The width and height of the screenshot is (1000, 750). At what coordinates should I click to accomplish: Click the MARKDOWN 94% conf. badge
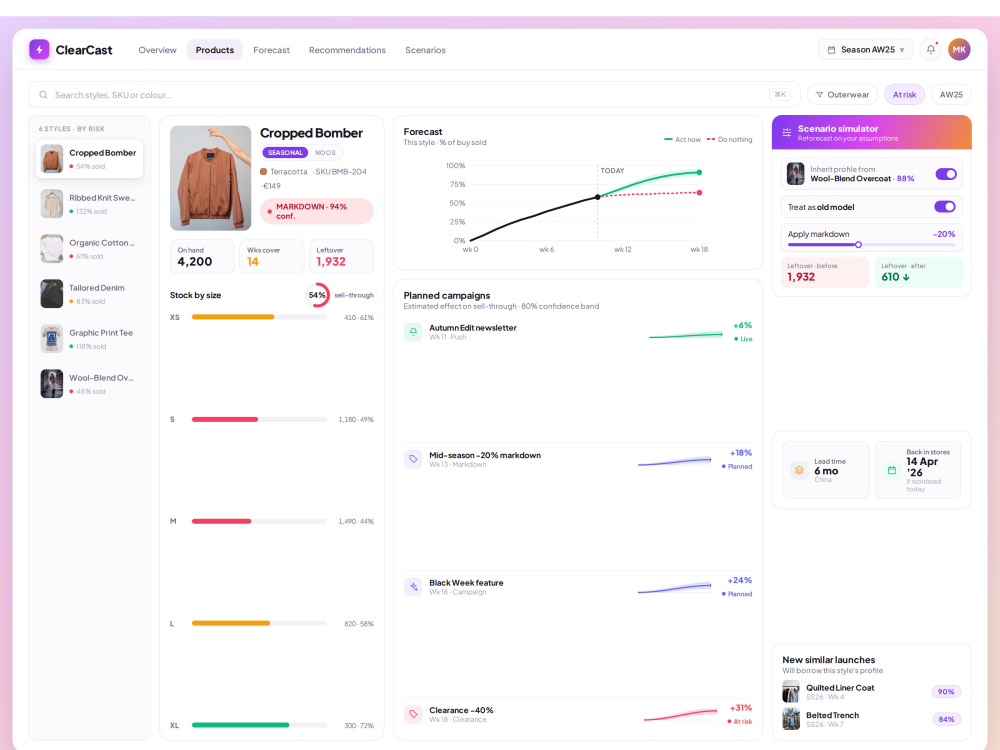tap(316, 211)
